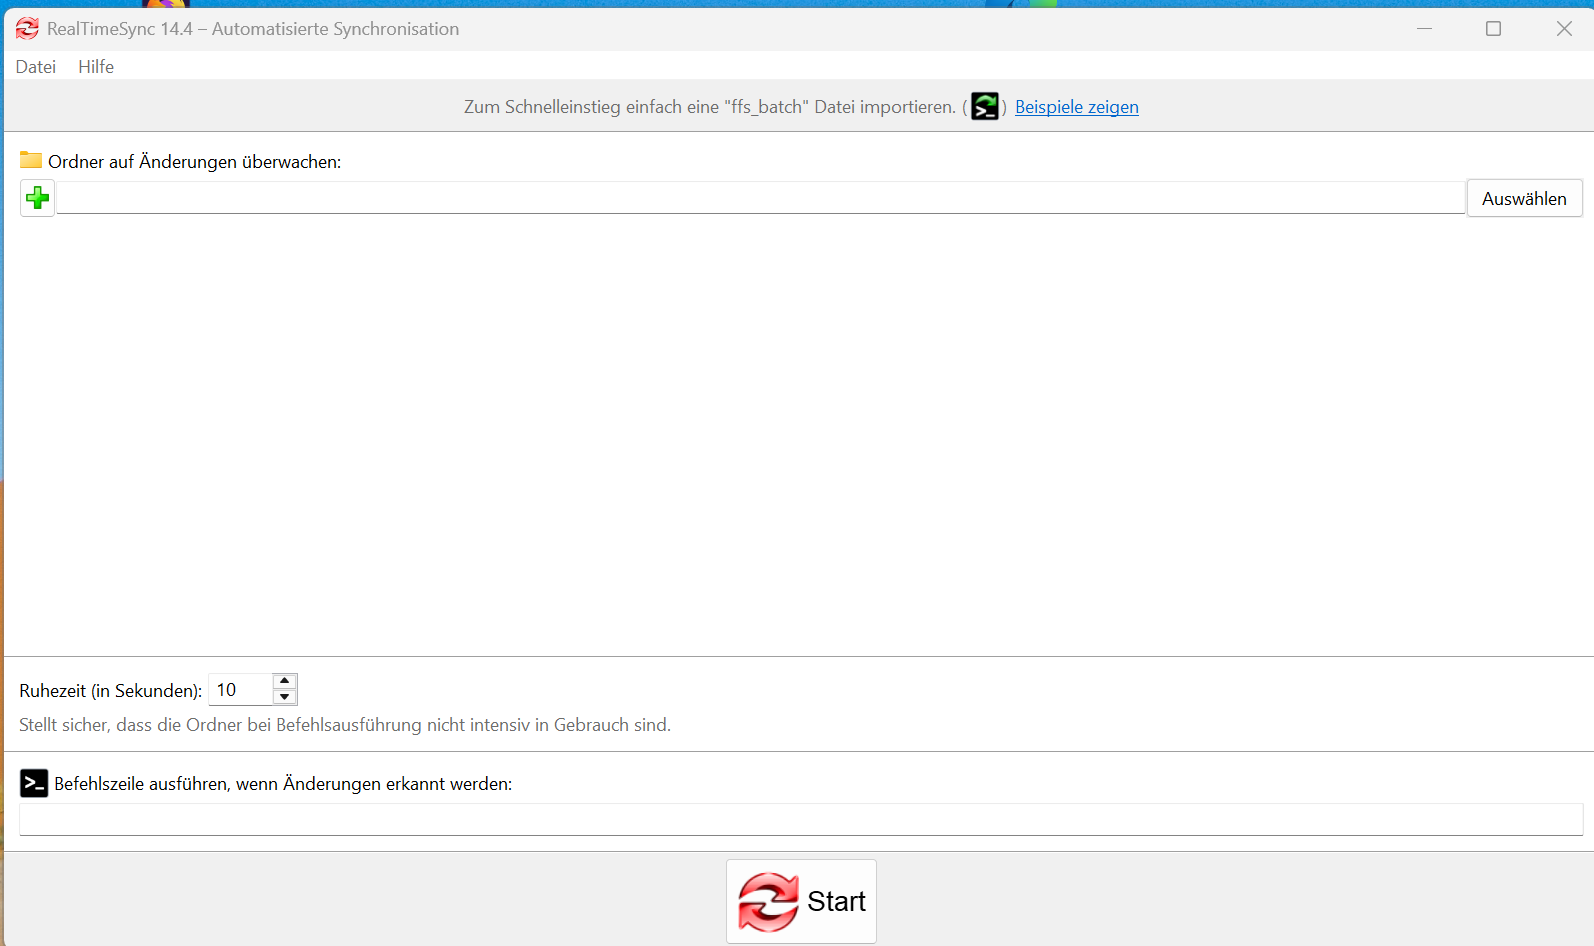
Task: Click the Ruhezeit seconds value field
Action: [x=241, y=690]
